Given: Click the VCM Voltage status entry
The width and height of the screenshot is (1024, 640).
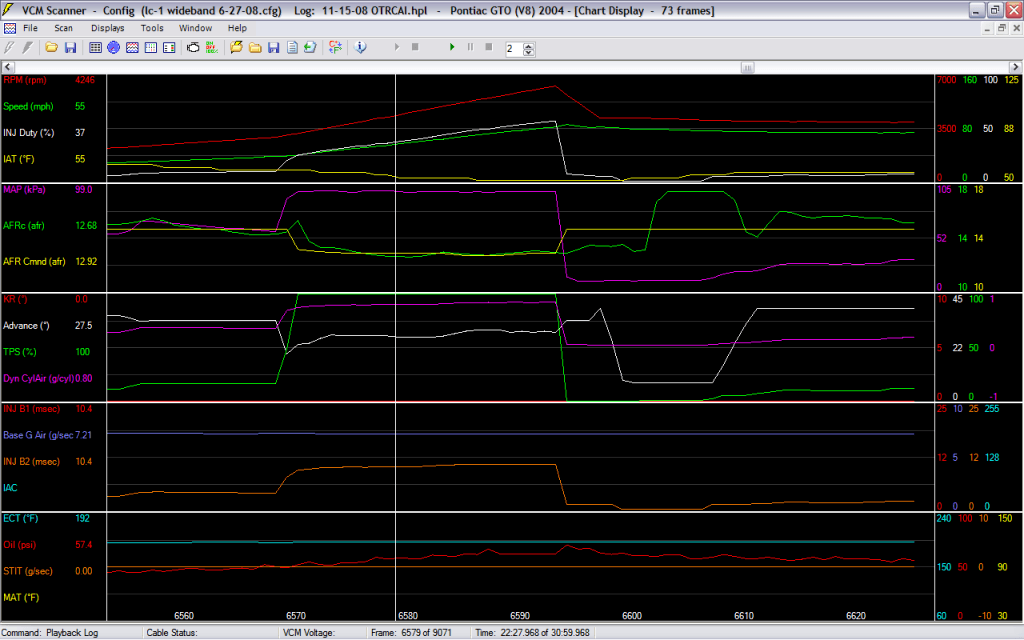Looking at the screenshot, I should 308,633.
